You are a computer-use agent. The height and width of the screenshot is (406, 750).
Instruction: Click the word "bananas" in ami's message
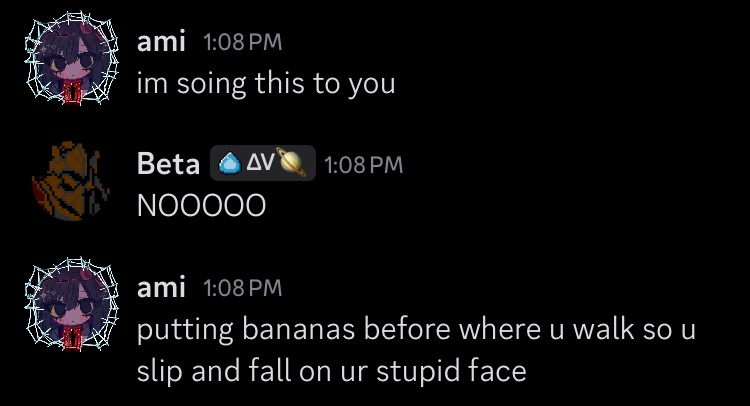tap(298, 329)
